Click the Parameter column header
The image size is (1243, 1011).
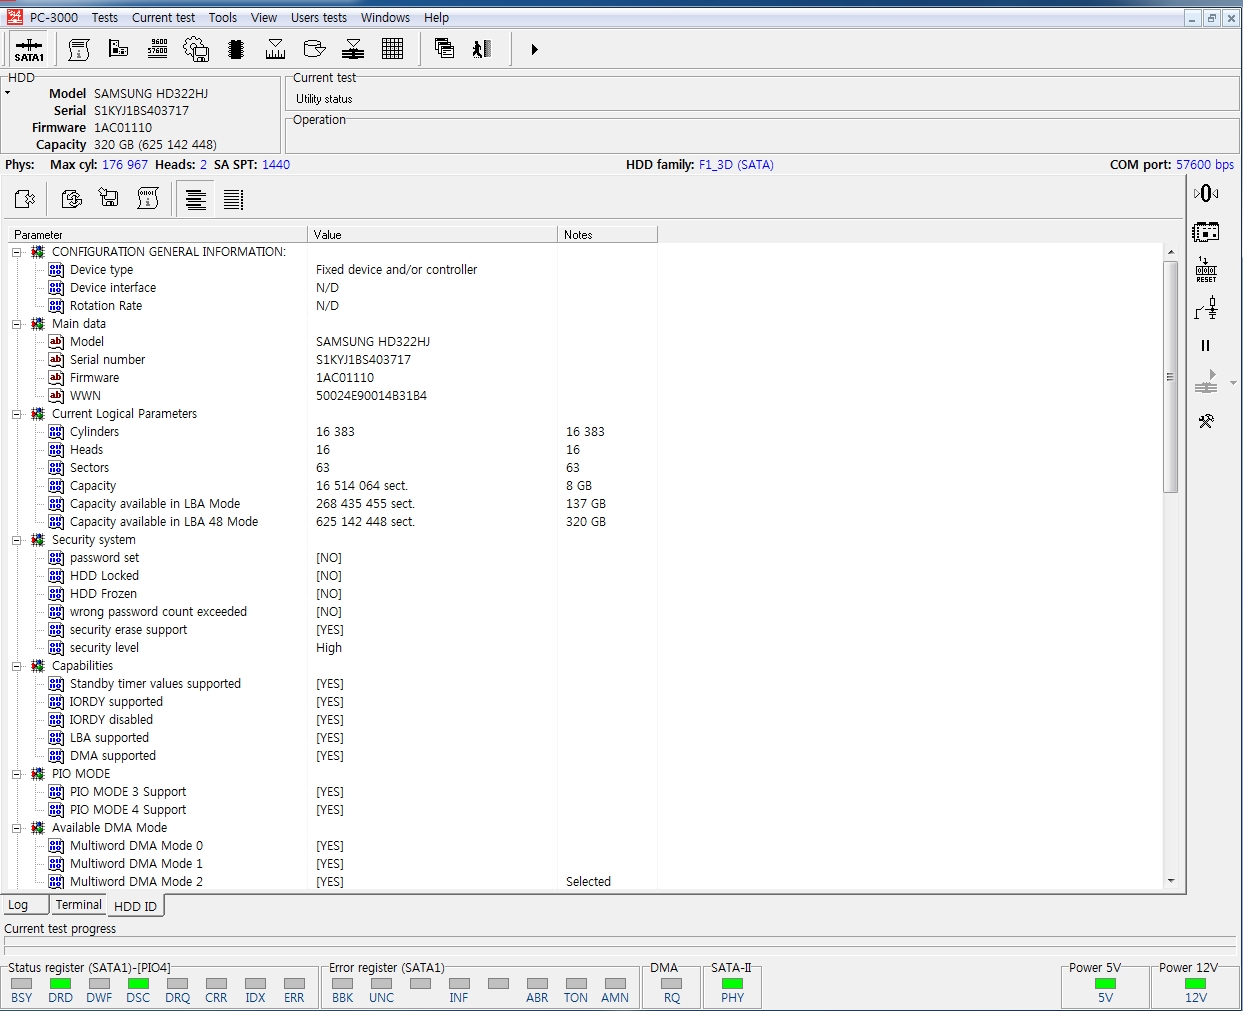point(158,235)
